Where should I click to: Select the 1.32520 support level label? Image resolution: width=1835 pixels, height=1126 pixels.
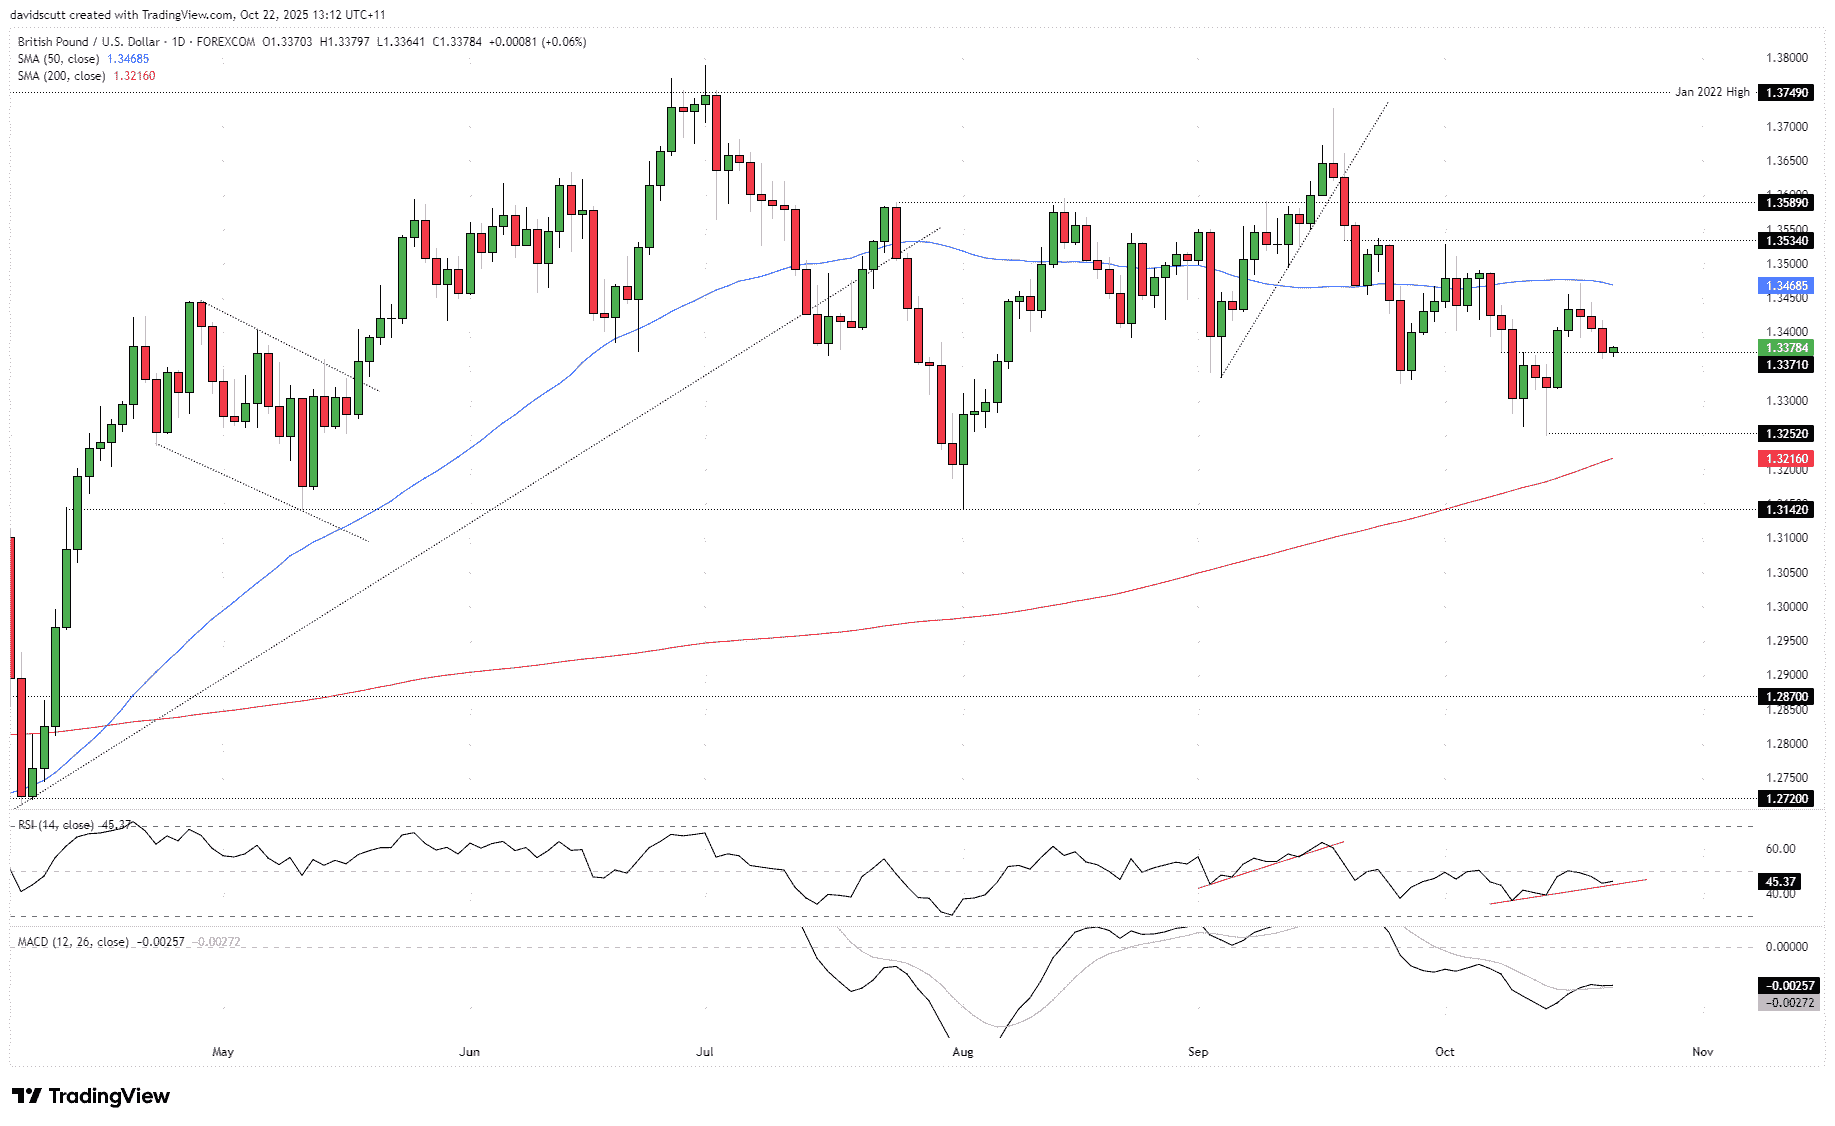point(1786,434)
